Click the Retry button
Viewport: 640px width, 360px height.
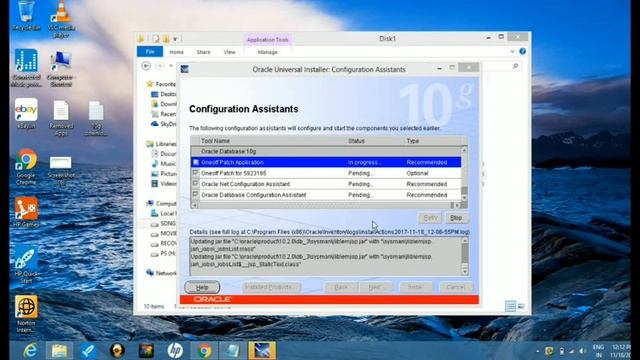(x=430, y=218)
